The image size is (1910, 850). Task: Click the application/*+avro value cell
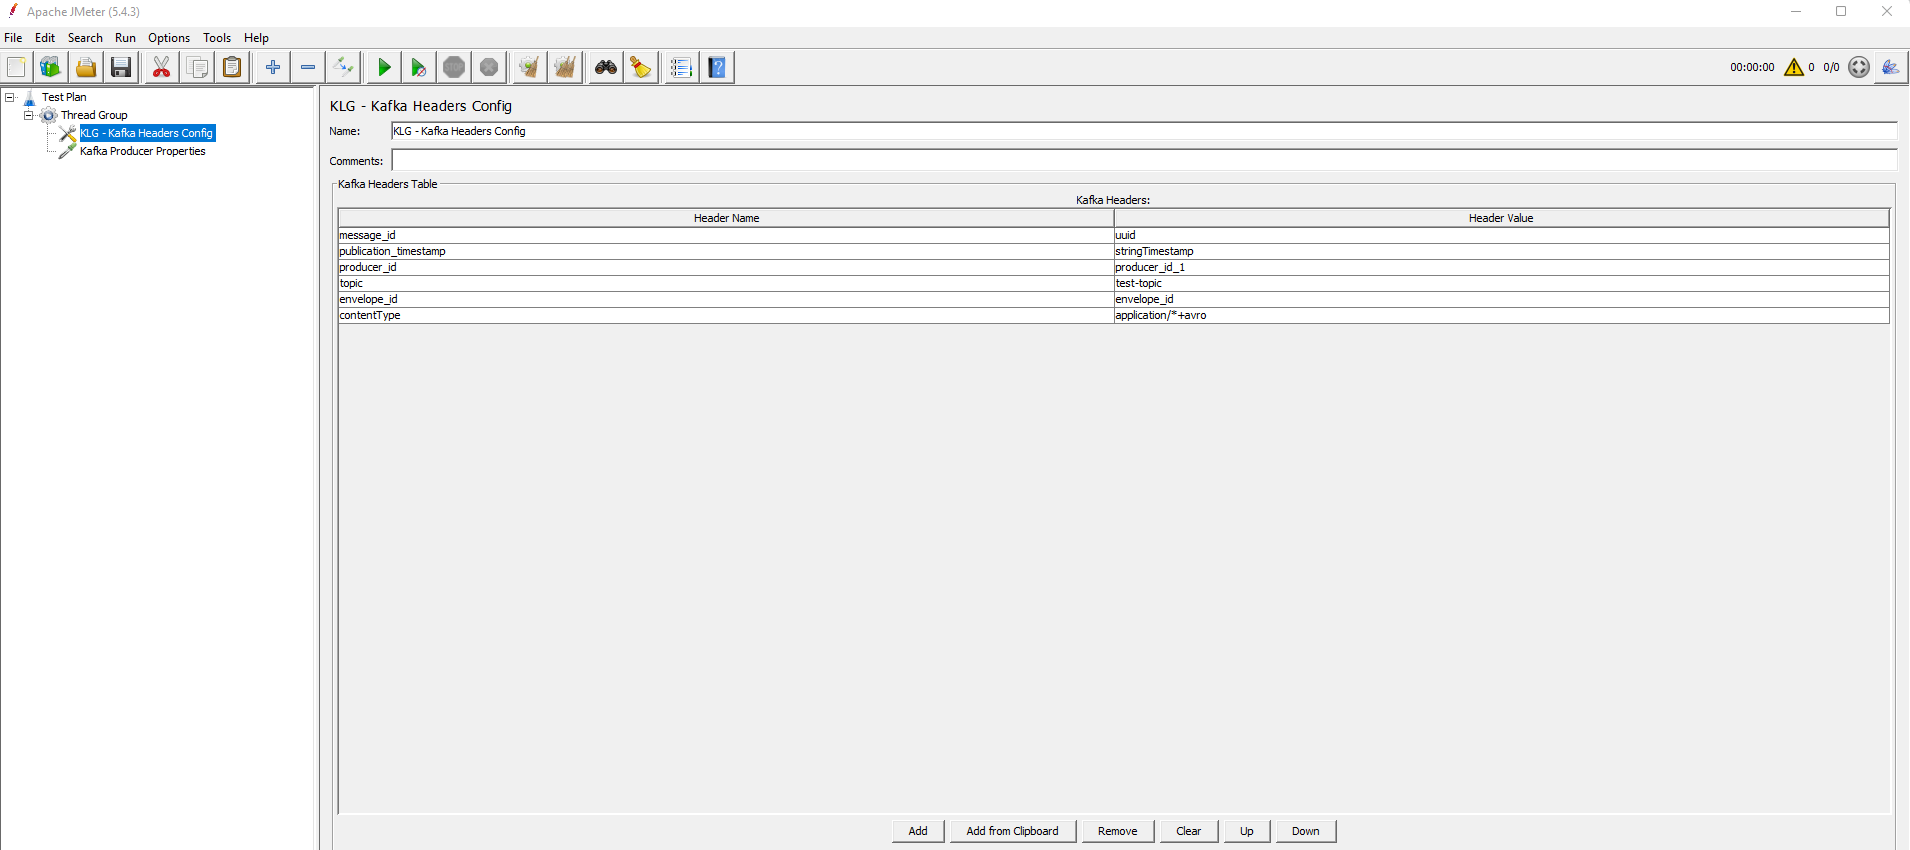pos(1502,315)
